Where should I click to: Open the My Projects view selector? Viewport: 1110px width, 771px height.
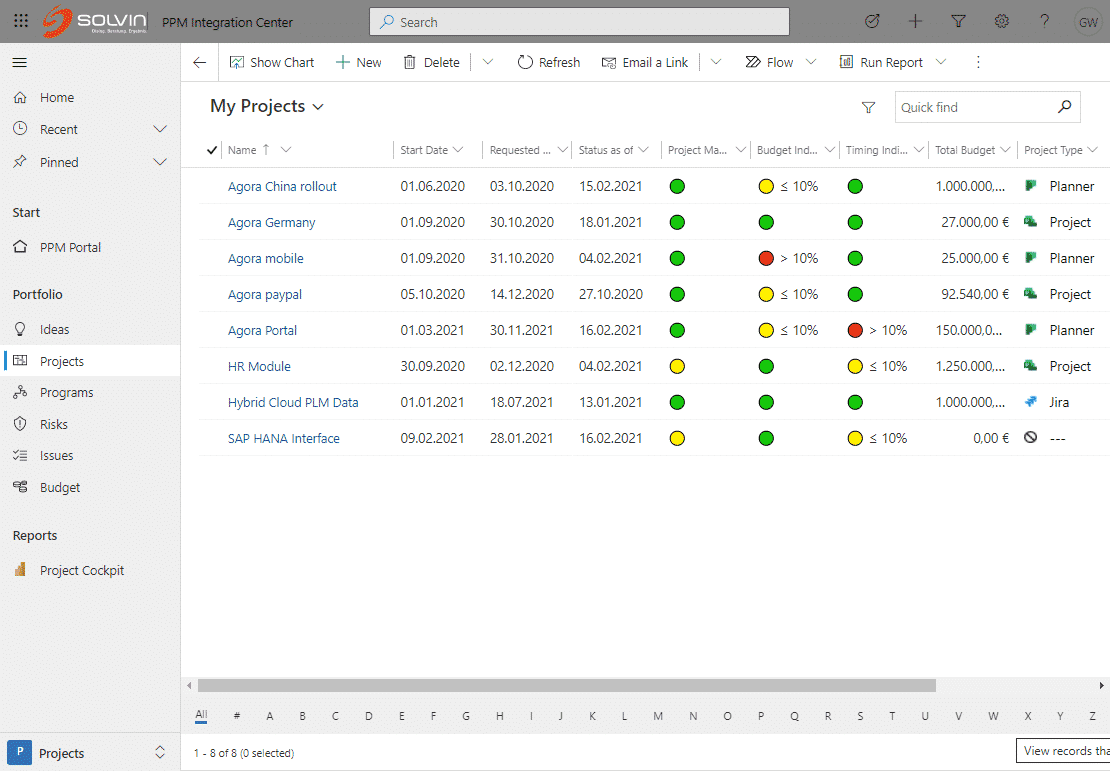tap(267, 106)
